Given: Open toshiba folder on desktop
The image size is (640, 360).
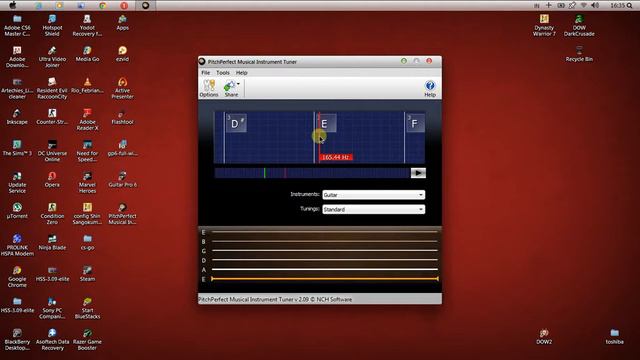Looking at the screenshot, I should (615, 337).
